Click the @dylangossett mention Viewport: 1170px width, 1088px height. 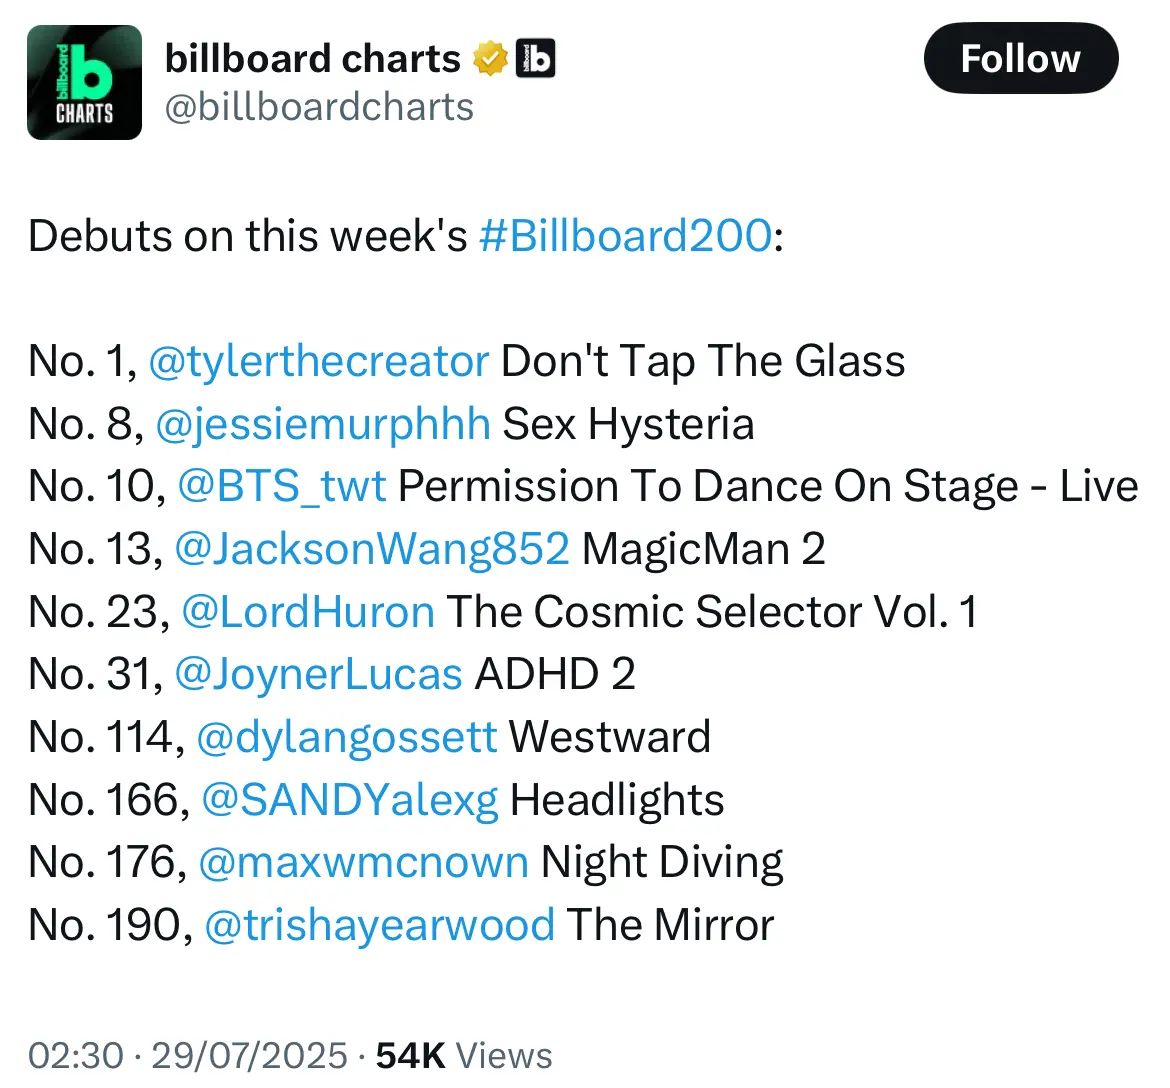click(346, 737)
